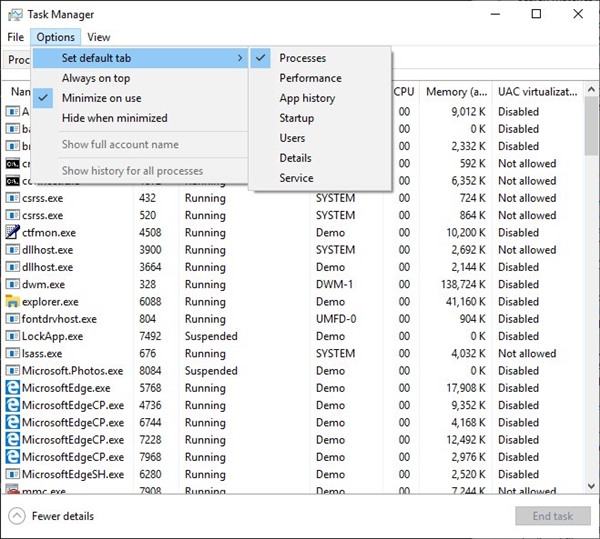This screenshot has height=539, width=600.
Task: Toggle the Minimize on use option
Action: pos(101,98)
